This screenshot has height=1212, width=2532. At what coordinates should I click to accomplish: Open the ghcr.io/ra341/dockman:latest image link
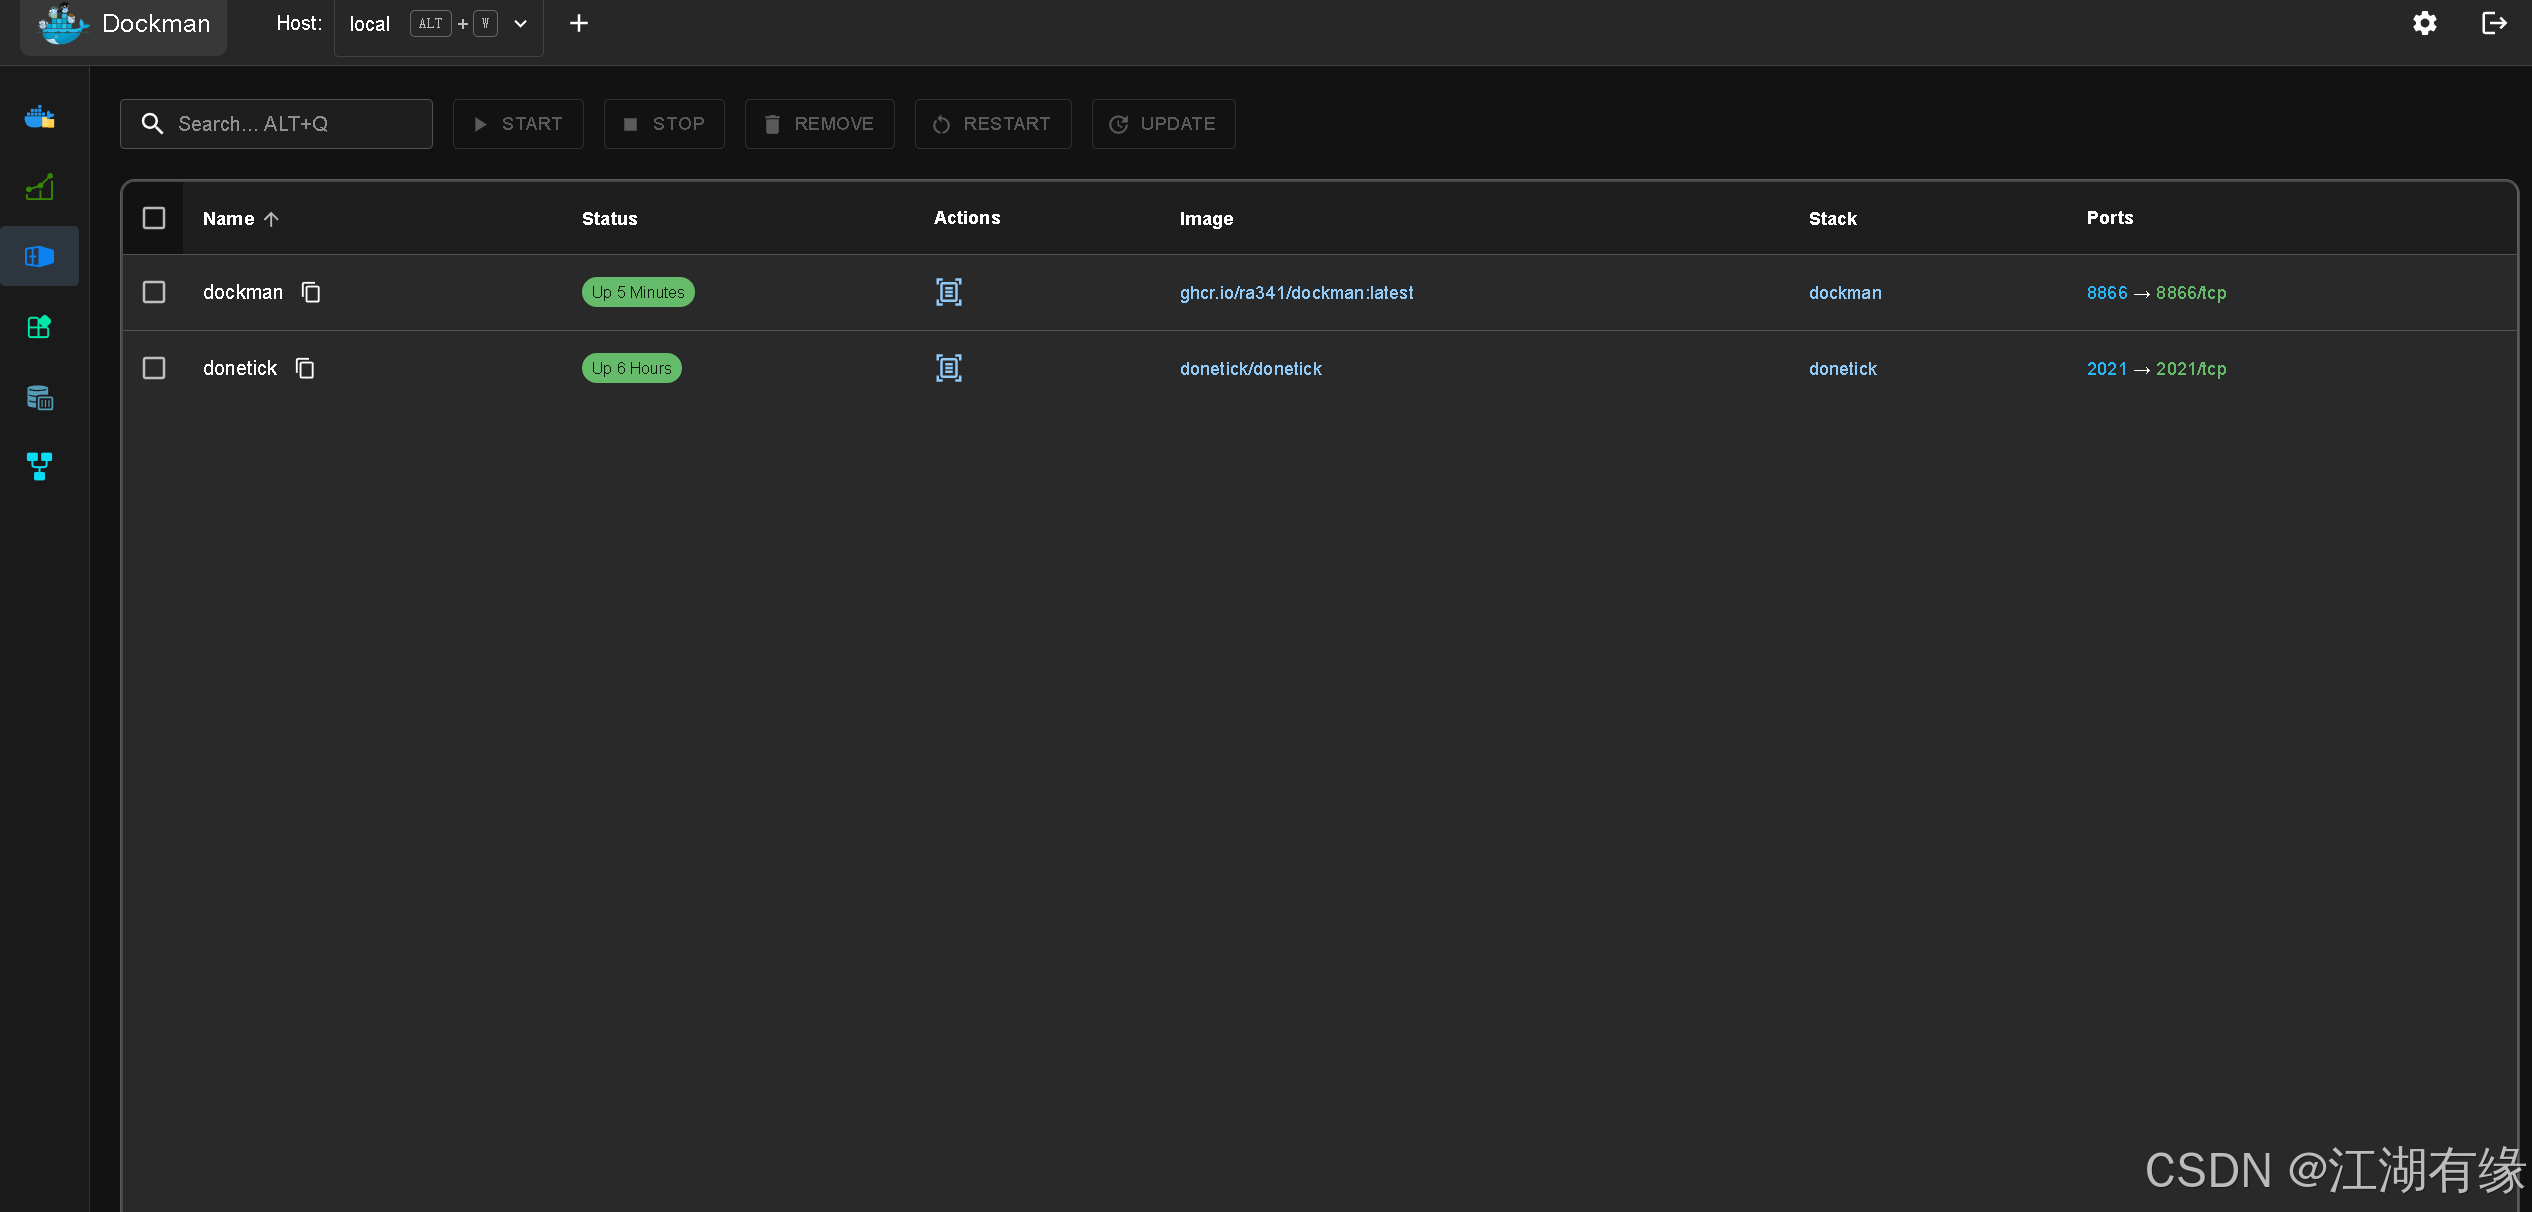click(x=1296, y=293)
